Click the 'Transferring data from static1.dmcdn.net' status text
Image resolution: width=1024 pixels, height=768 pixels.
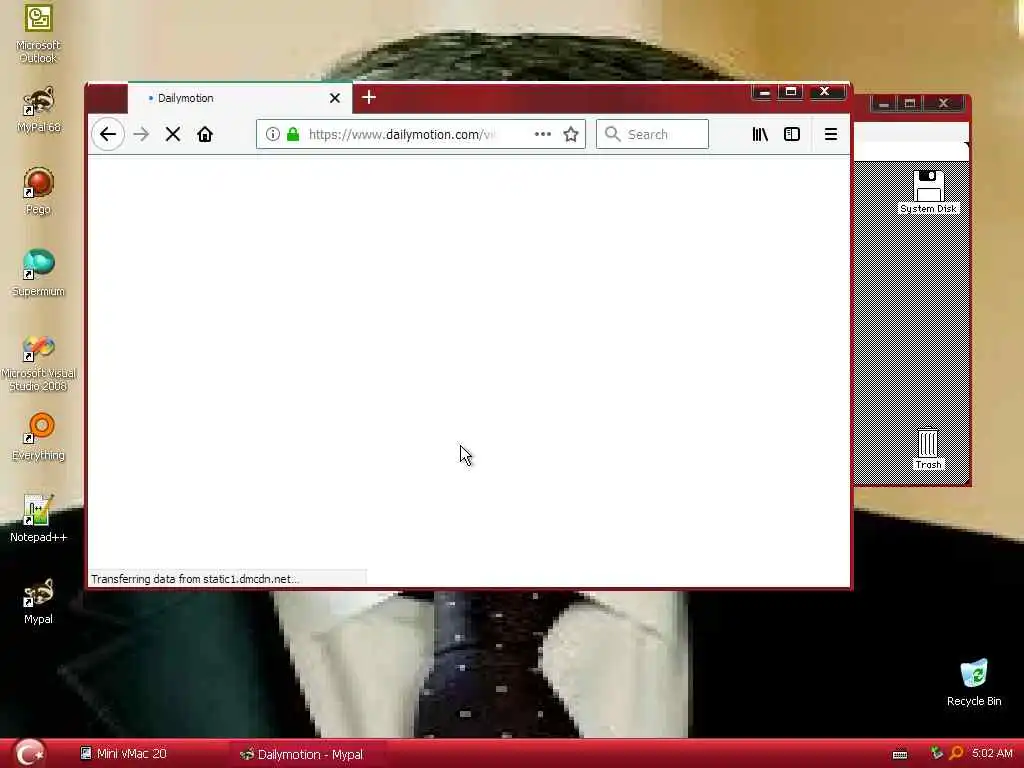(195, 579)
